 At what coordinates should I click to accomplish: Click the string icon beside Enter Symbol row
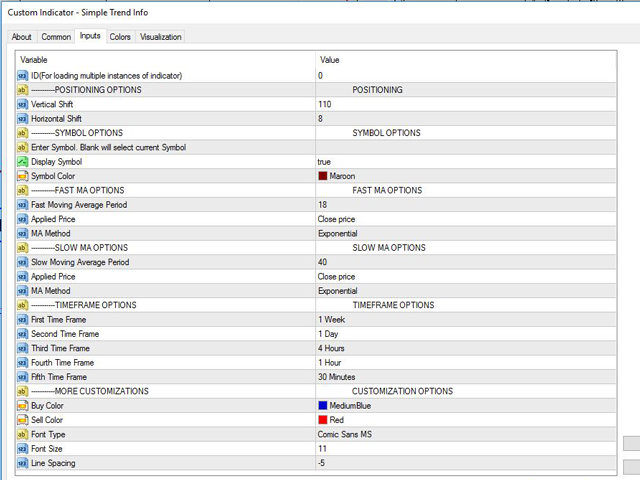[22, 147]
